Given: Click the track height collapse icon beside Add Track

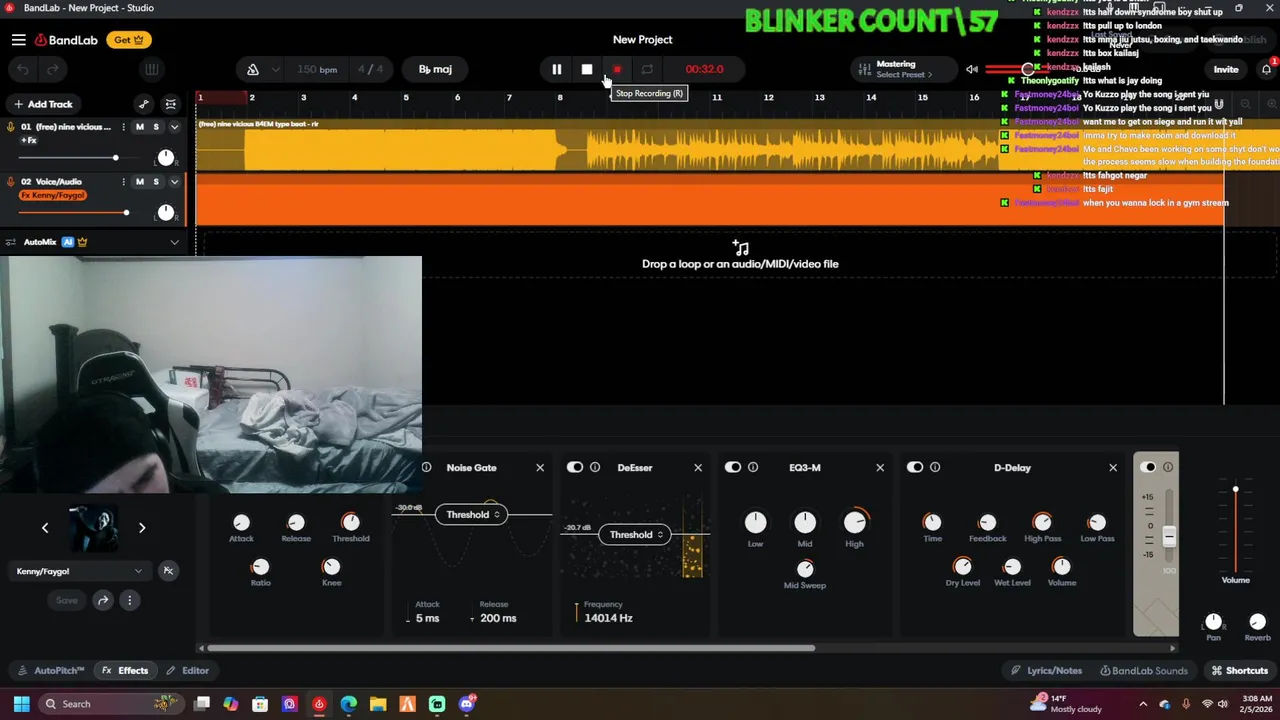Looking at the screenshot, I should [x=171, y=104].
